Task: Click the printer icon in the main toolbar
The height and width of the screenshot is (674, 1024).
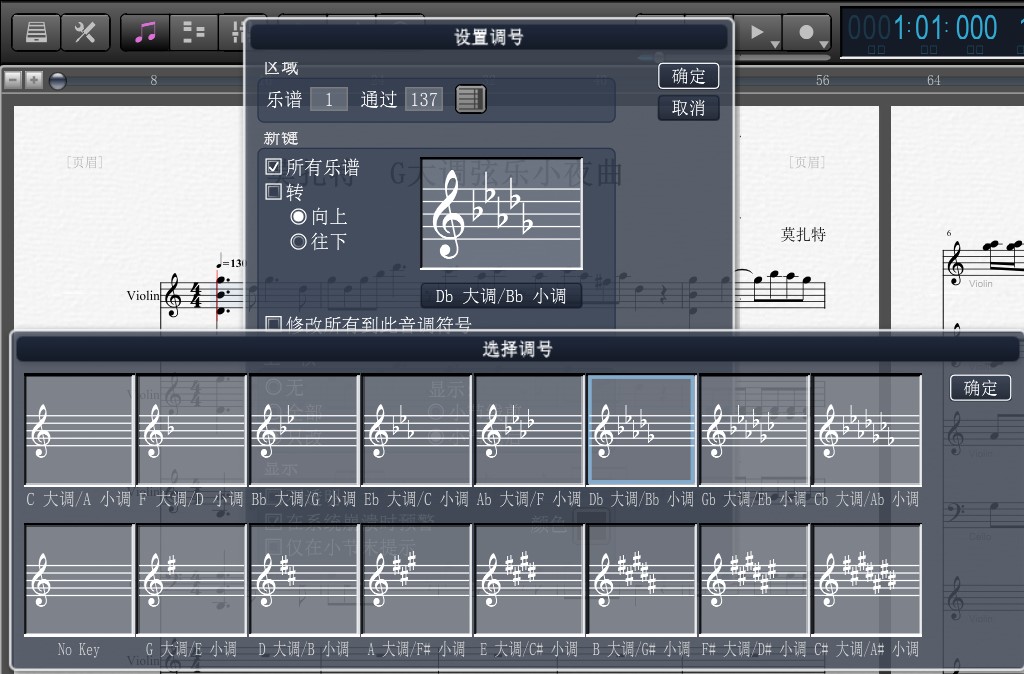Action: point(36,32)
